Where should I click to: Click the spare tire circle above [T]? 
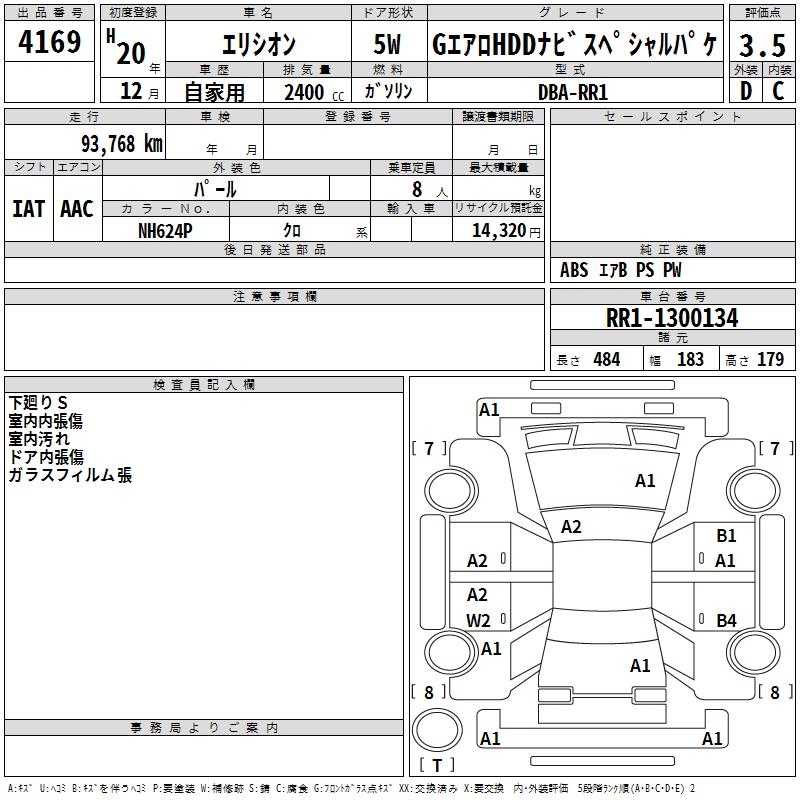[437, 730]
